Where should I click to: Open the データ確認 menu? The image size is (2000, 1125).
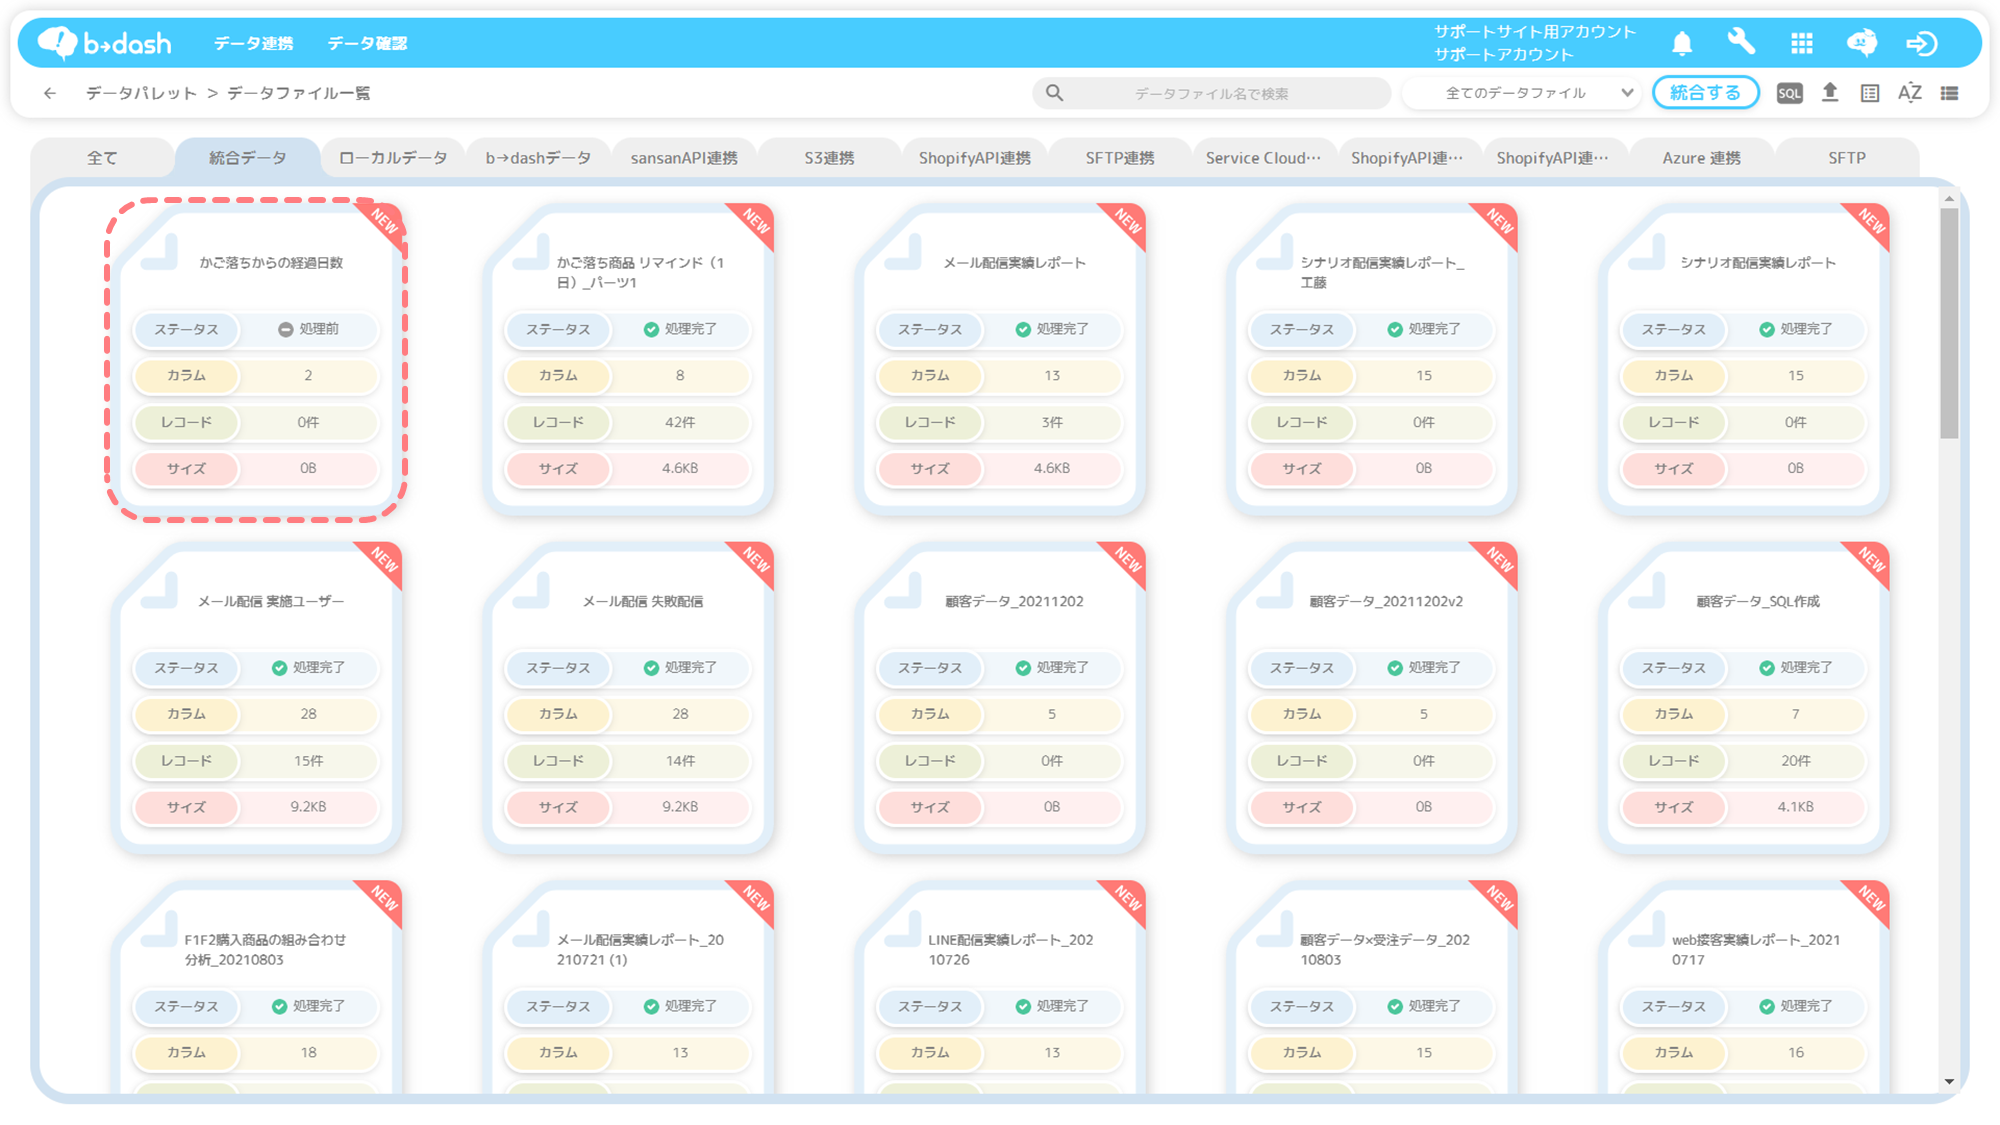368,43
